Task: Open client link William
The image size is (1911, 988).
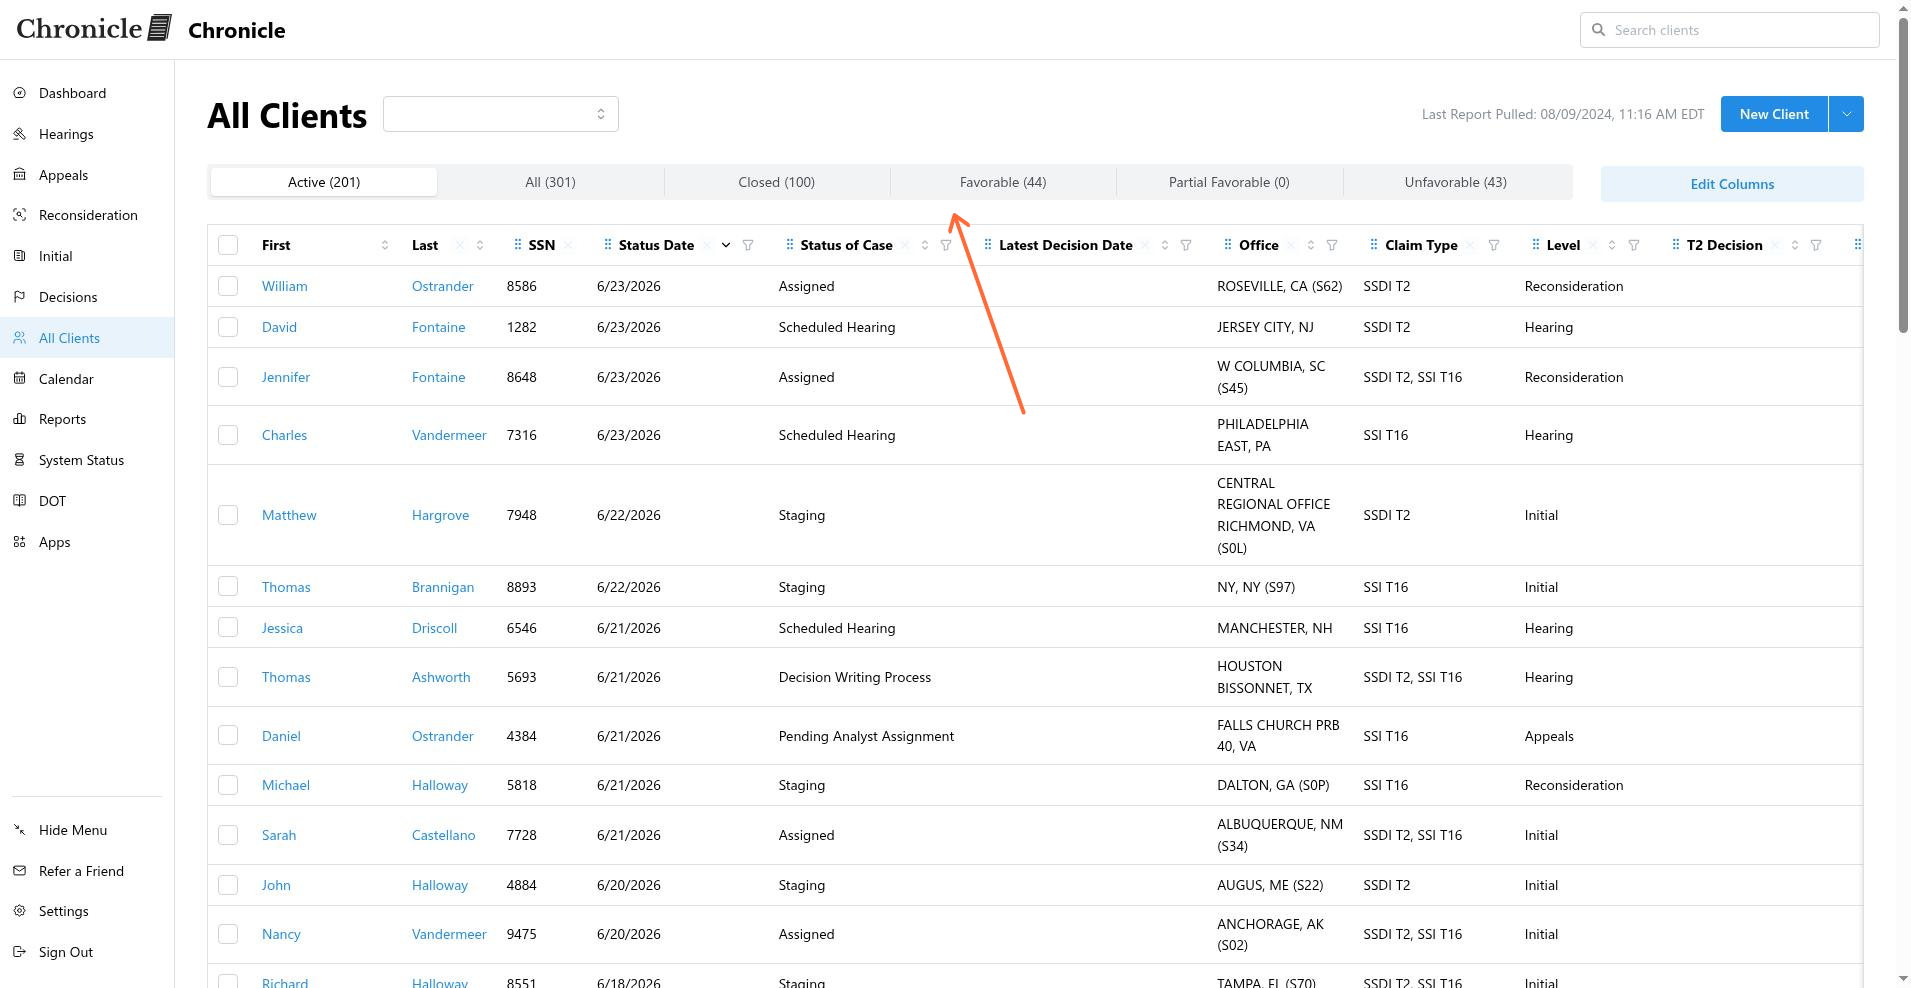Action: coord(284,286)
